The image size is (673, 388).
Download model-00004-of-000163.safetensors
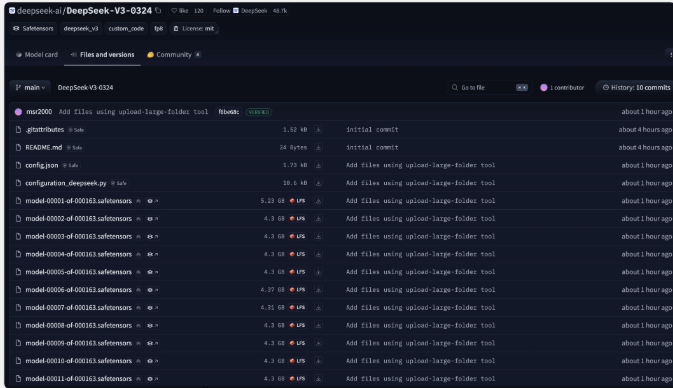pos(318,255)
